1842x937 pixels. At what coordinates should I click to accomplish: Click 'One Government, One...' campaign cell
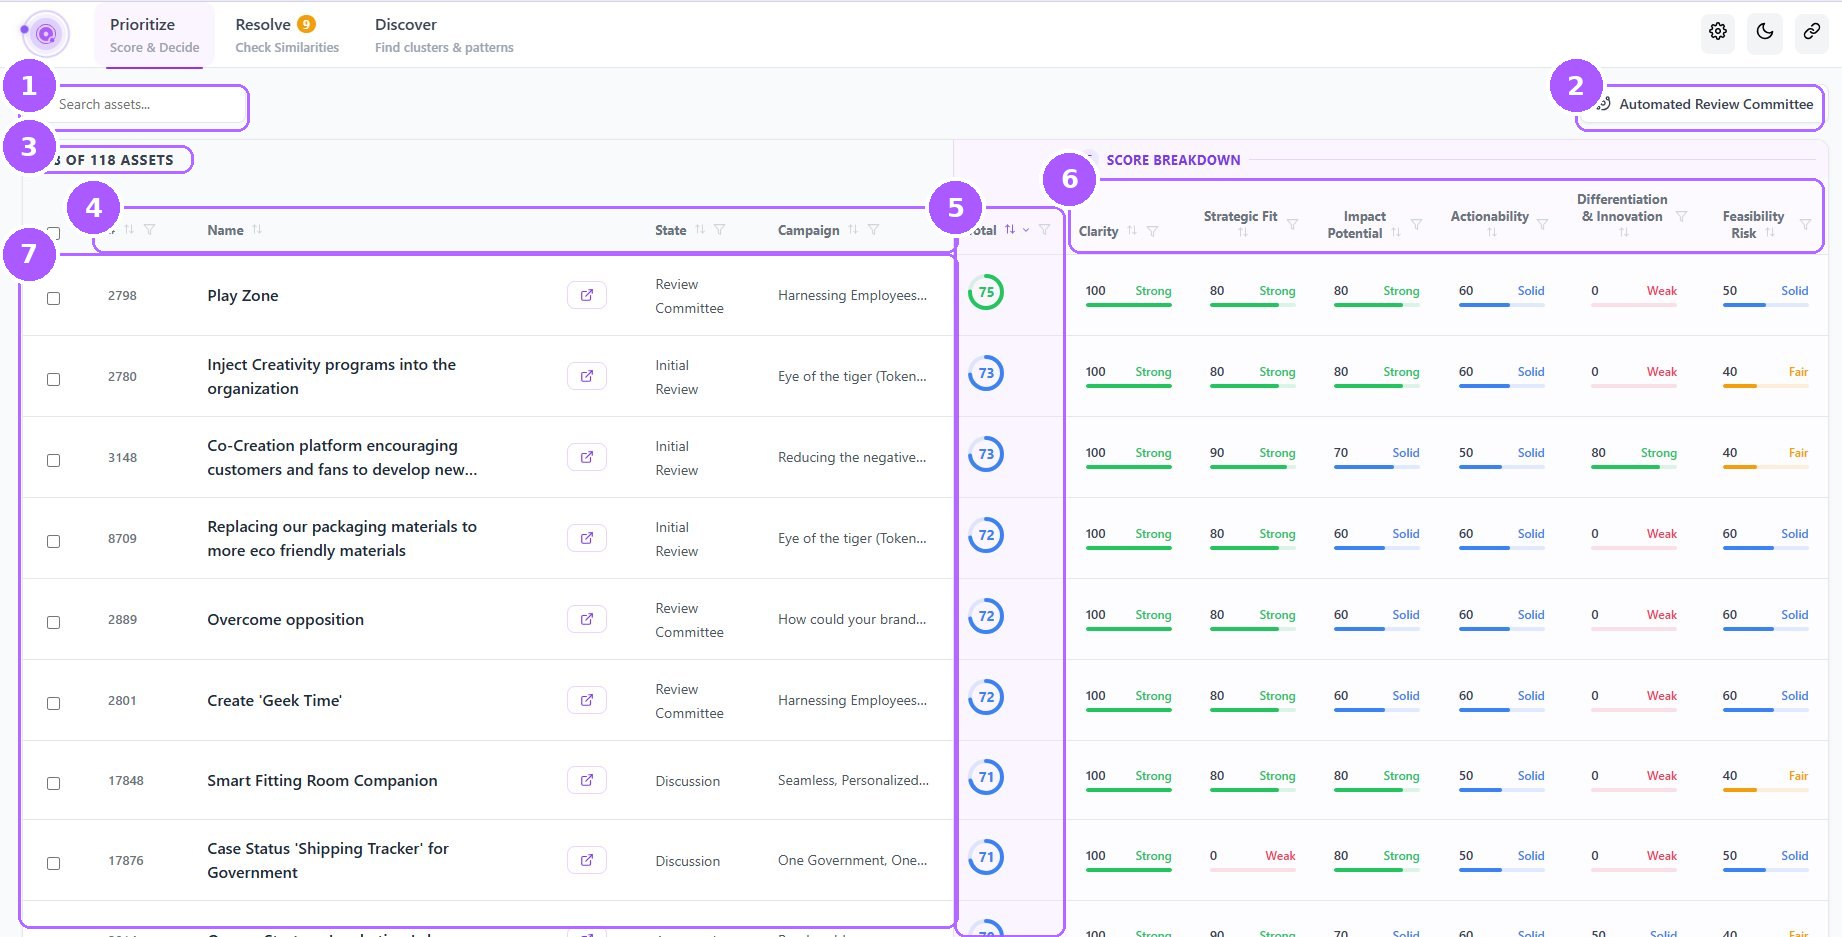pos(852,860)
